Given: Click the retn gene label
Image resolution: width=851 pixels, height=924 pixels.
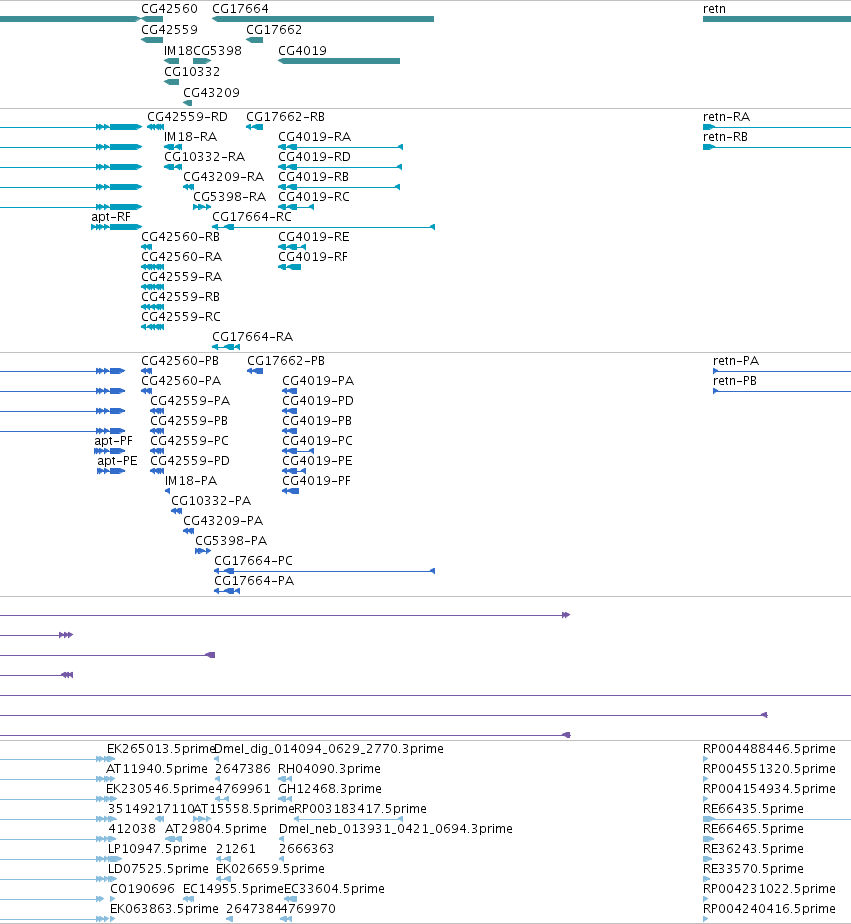Looking at the screenshot, I should click(714, 9).
